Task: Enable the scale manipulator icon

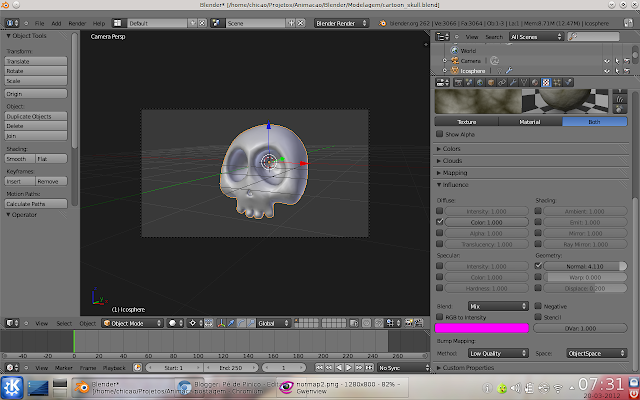Action: click(251, 323)
